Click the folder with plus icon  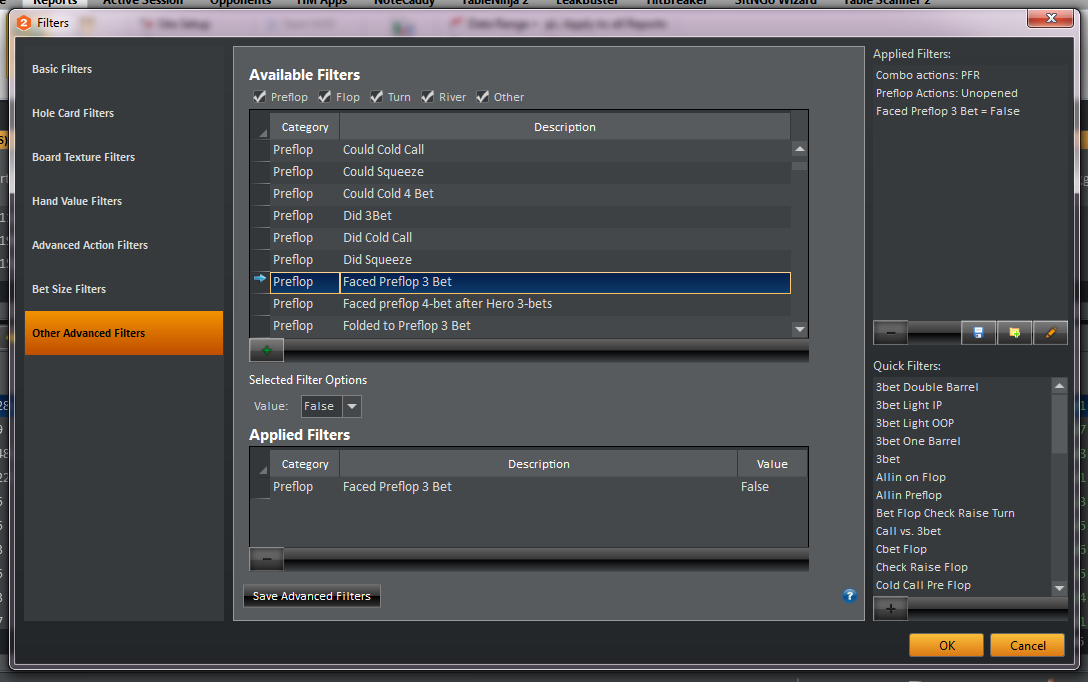1014,333
